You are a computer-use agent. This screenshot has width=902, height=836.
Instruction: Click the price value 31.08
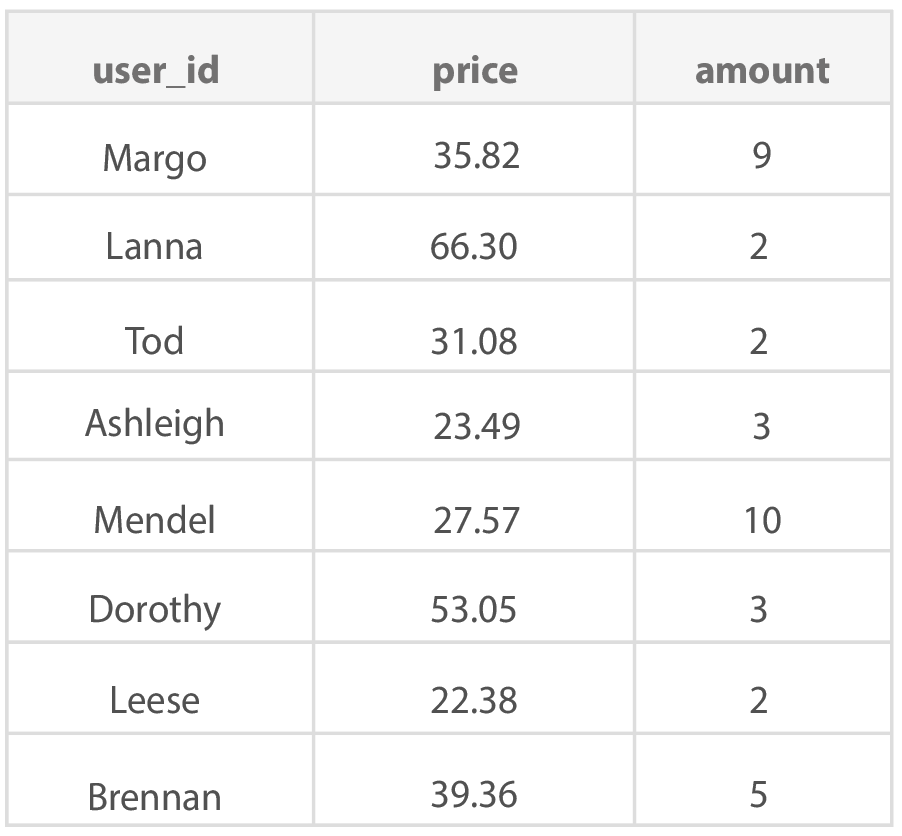coord(474,341)
